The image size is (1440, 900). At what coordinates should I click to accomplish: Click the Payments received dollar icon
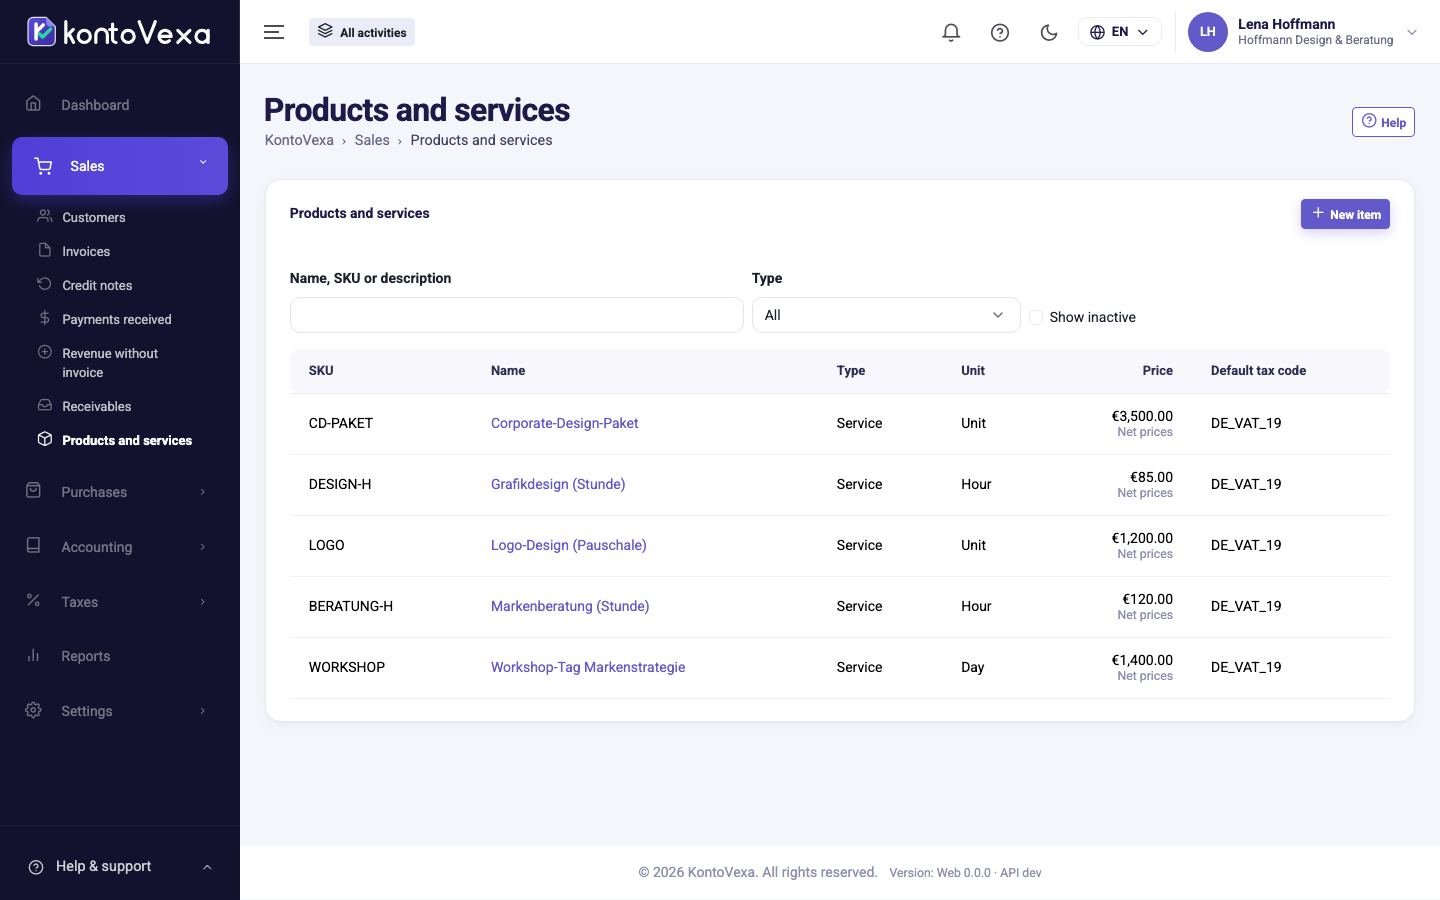click(x=44, y=318)
